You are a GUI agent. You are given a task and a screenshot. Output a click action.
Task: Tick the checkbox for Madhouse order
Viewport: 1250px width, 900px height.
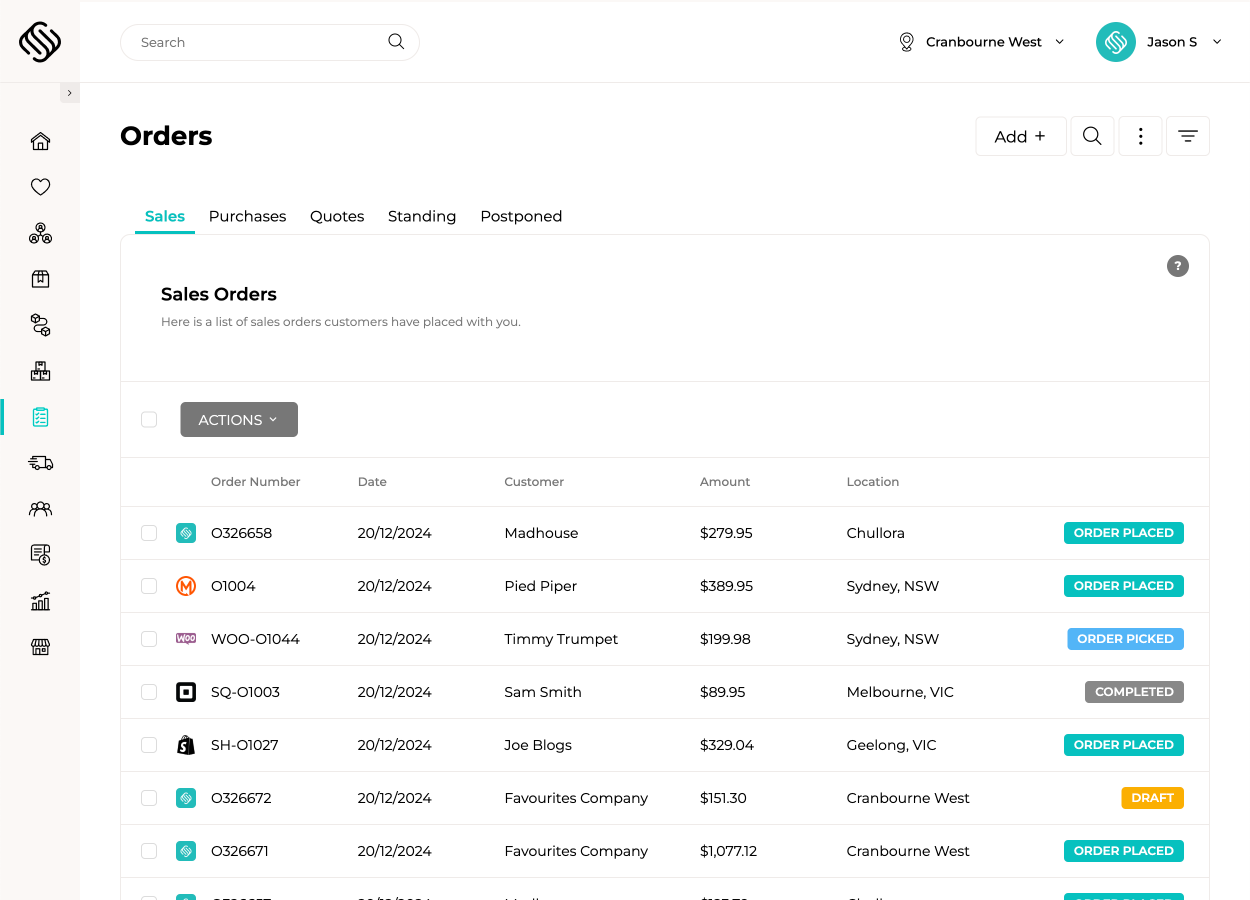[149, 533]
